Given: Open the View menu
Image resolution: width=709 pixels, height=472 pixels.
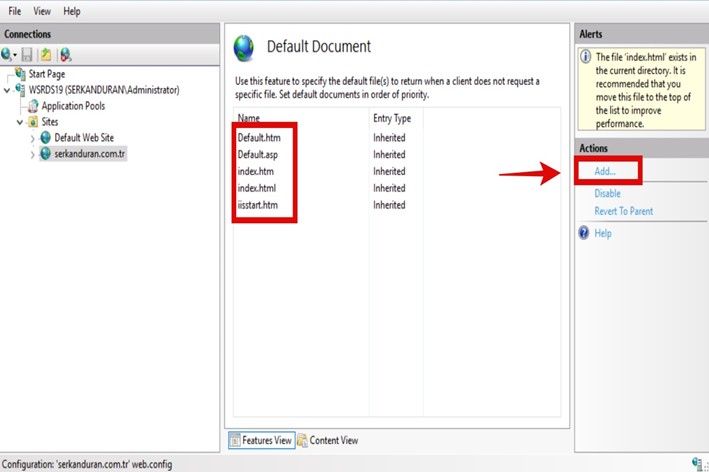Looking at the screenshot, I should (42, 11).
